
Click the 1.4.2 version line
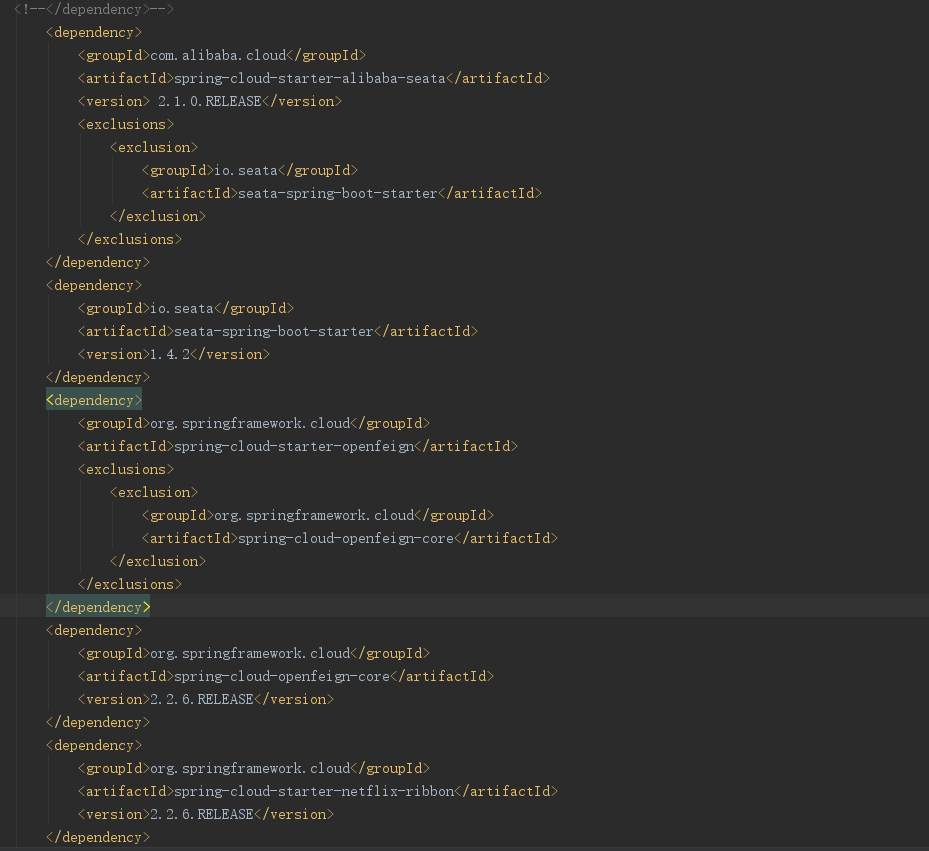(x=174, y=354)
